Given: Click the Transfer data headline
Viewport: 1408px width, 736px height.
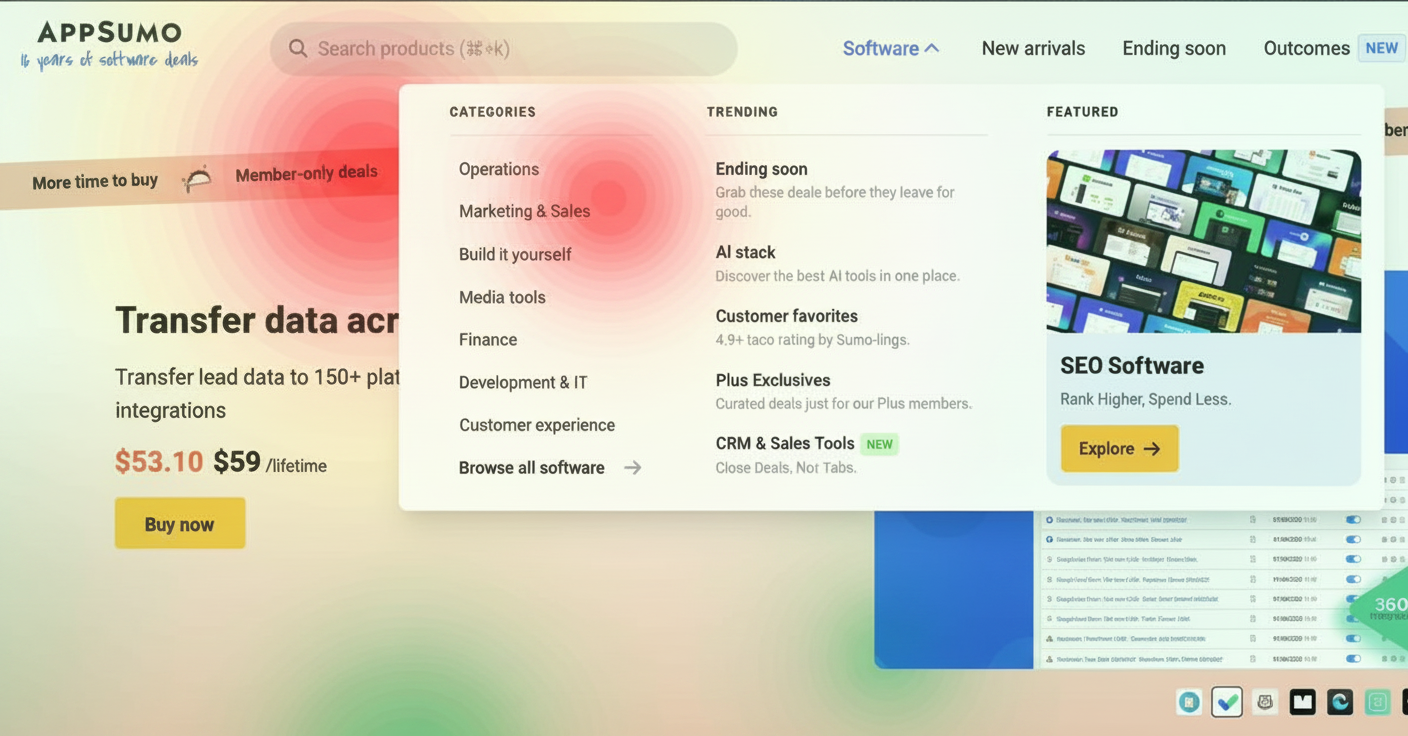Looking at the screenshot, I should tap(257, 320).
